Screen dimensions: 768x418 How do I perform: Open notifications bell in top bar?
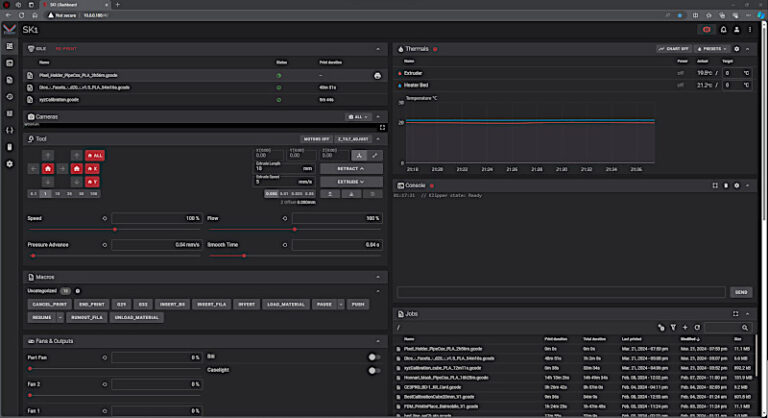[723, 30]
